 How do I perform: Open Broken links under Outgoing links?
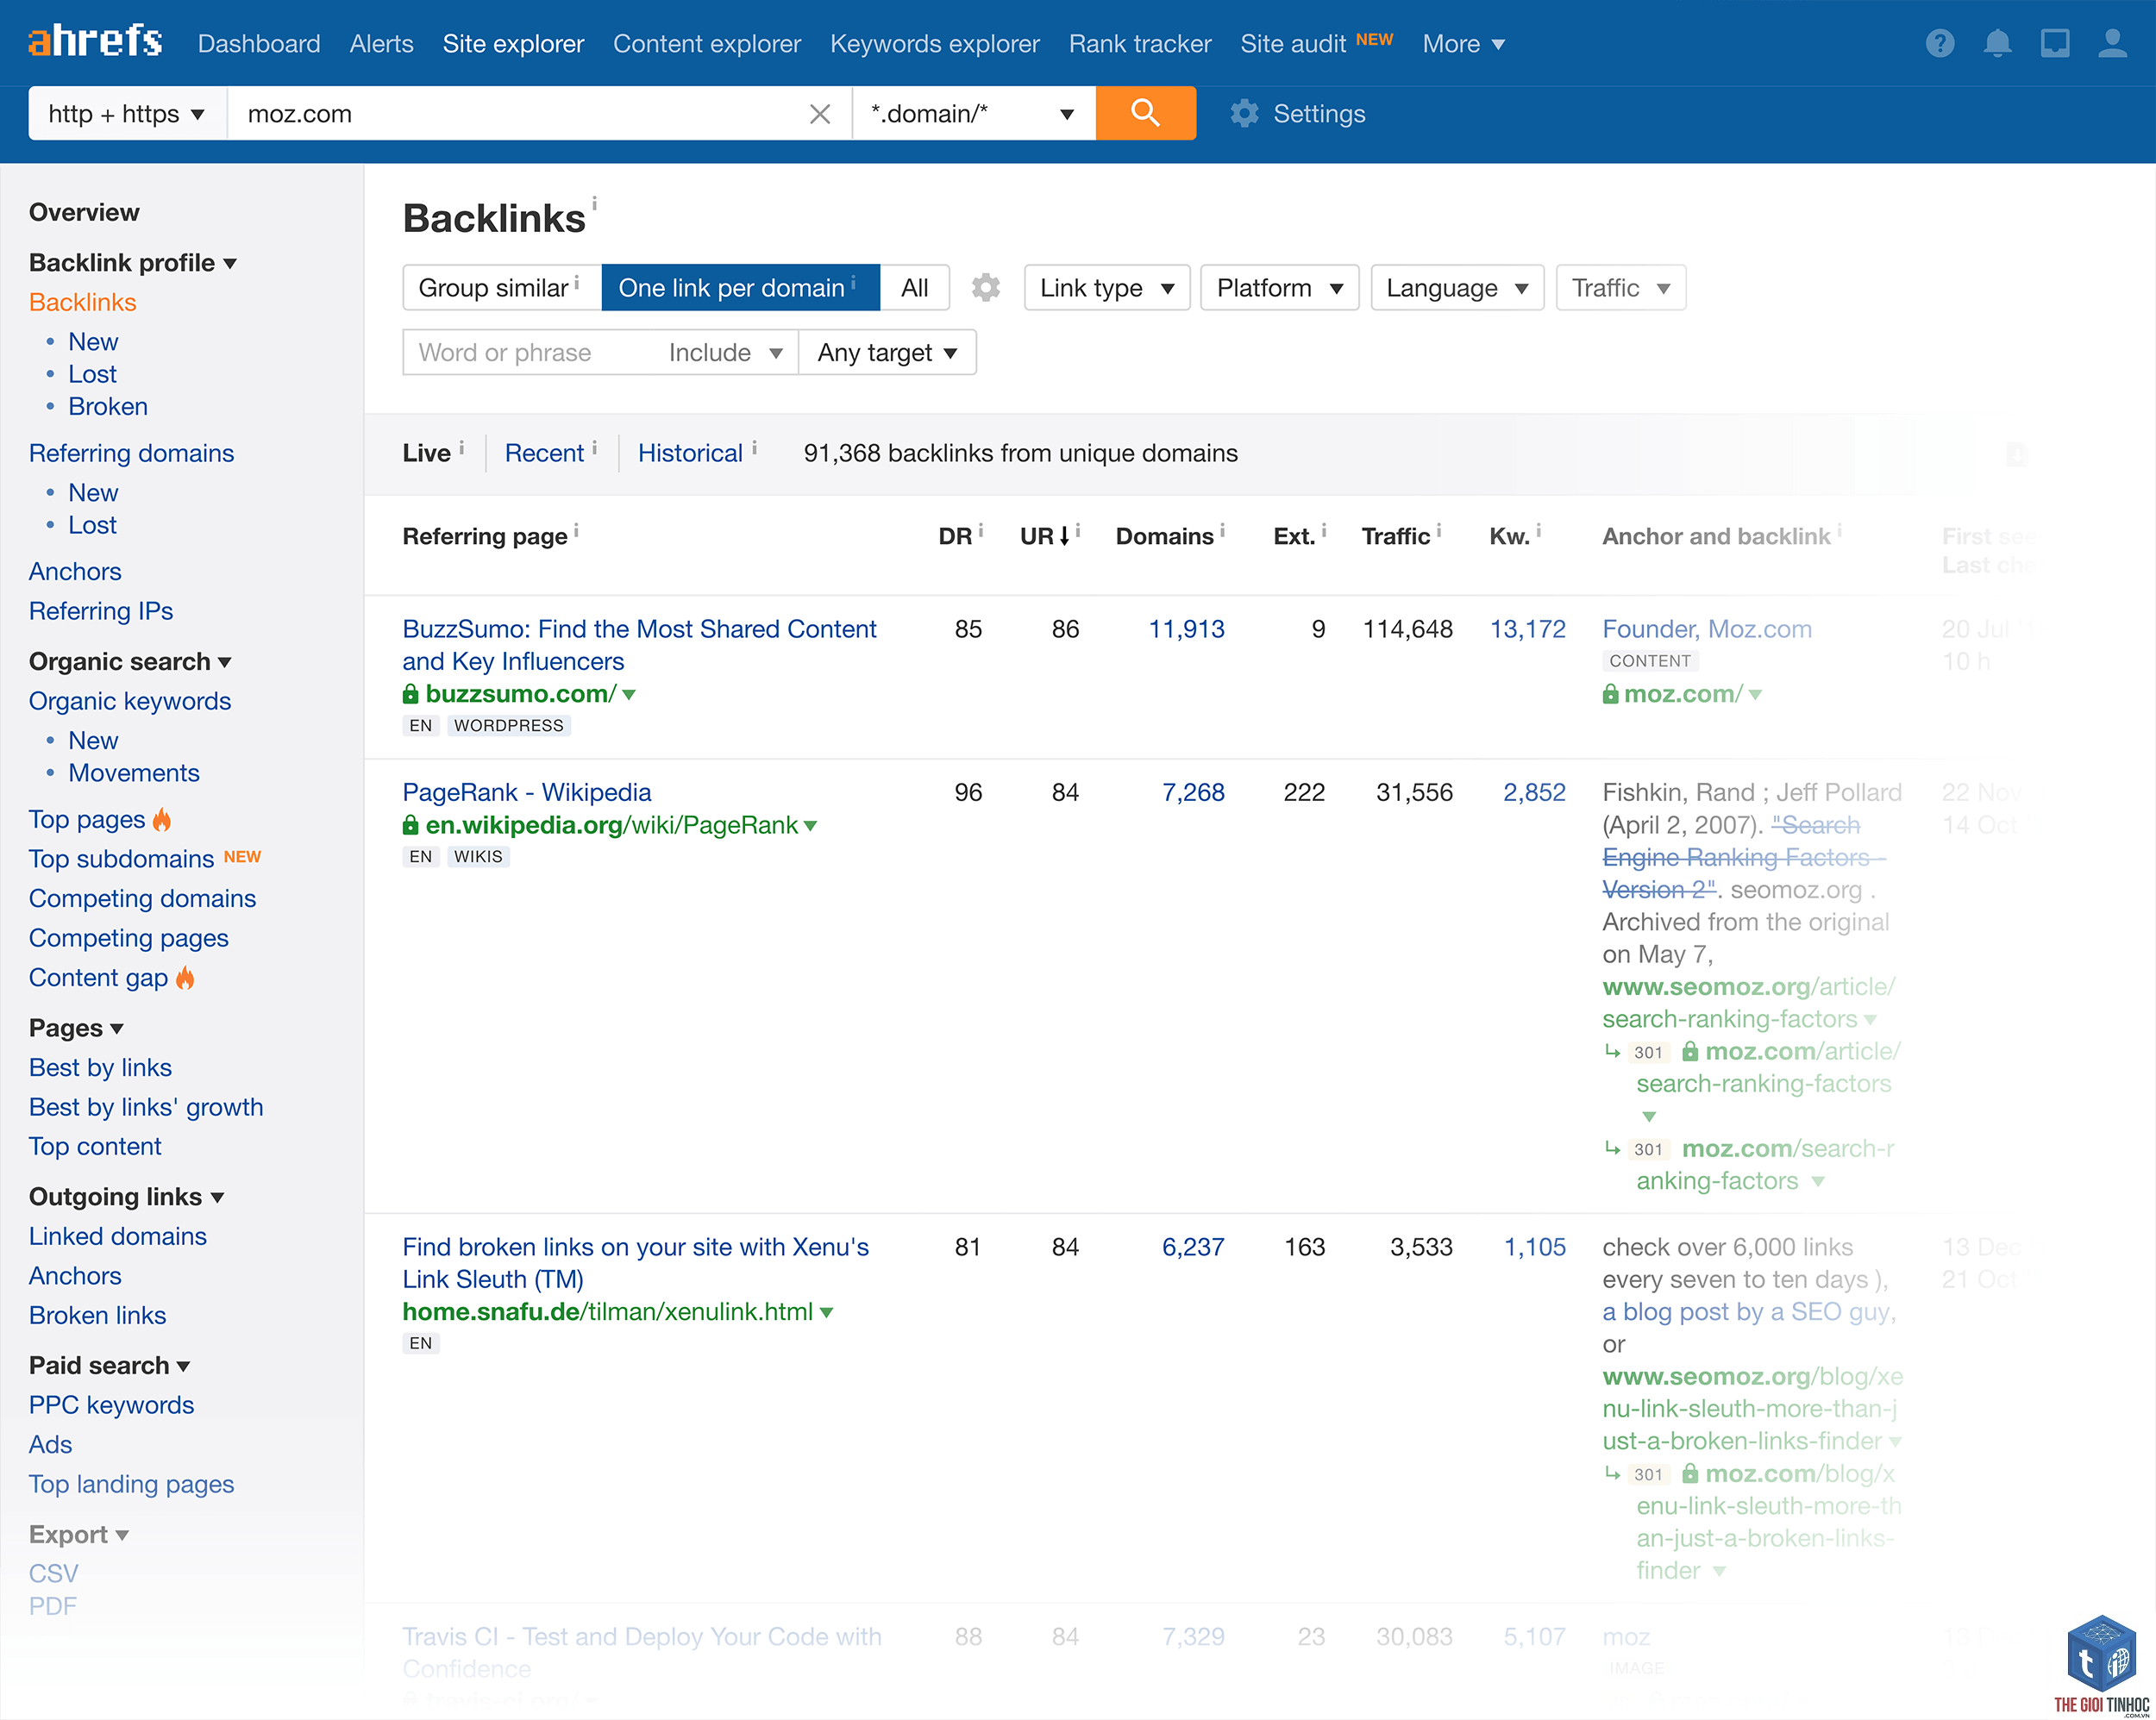click(97, 1315)
